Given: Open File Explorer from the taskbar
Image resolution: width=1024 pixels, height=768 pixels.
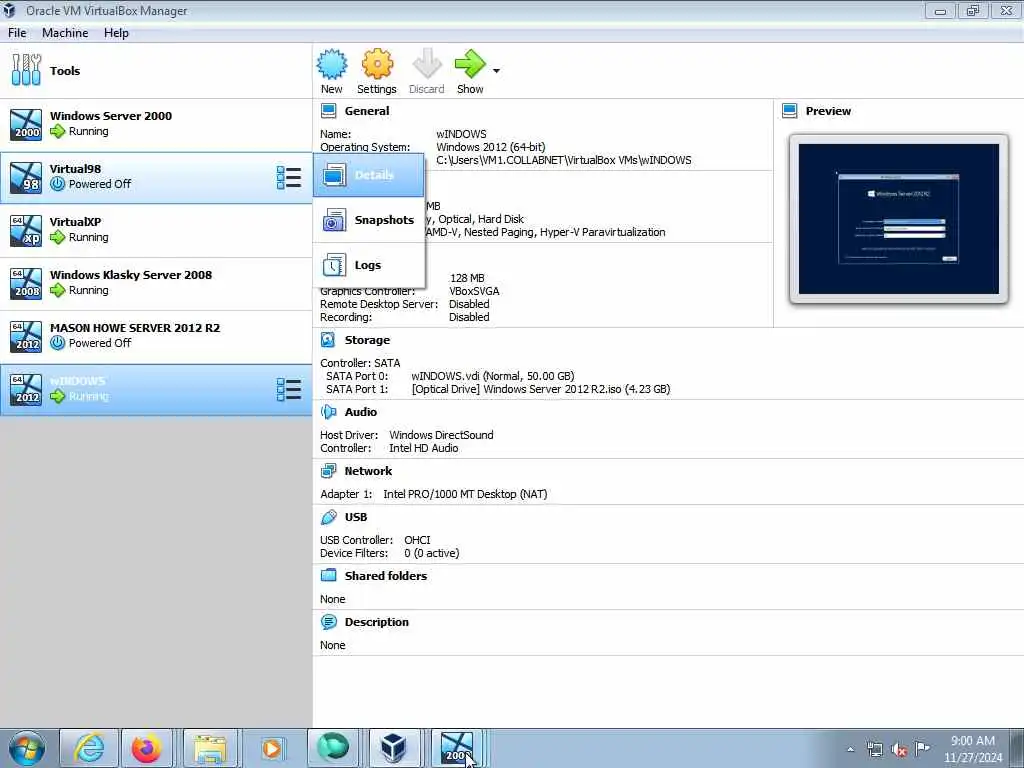Looking at the screenshot, I should pyautogui.click(x=210, y=748).
